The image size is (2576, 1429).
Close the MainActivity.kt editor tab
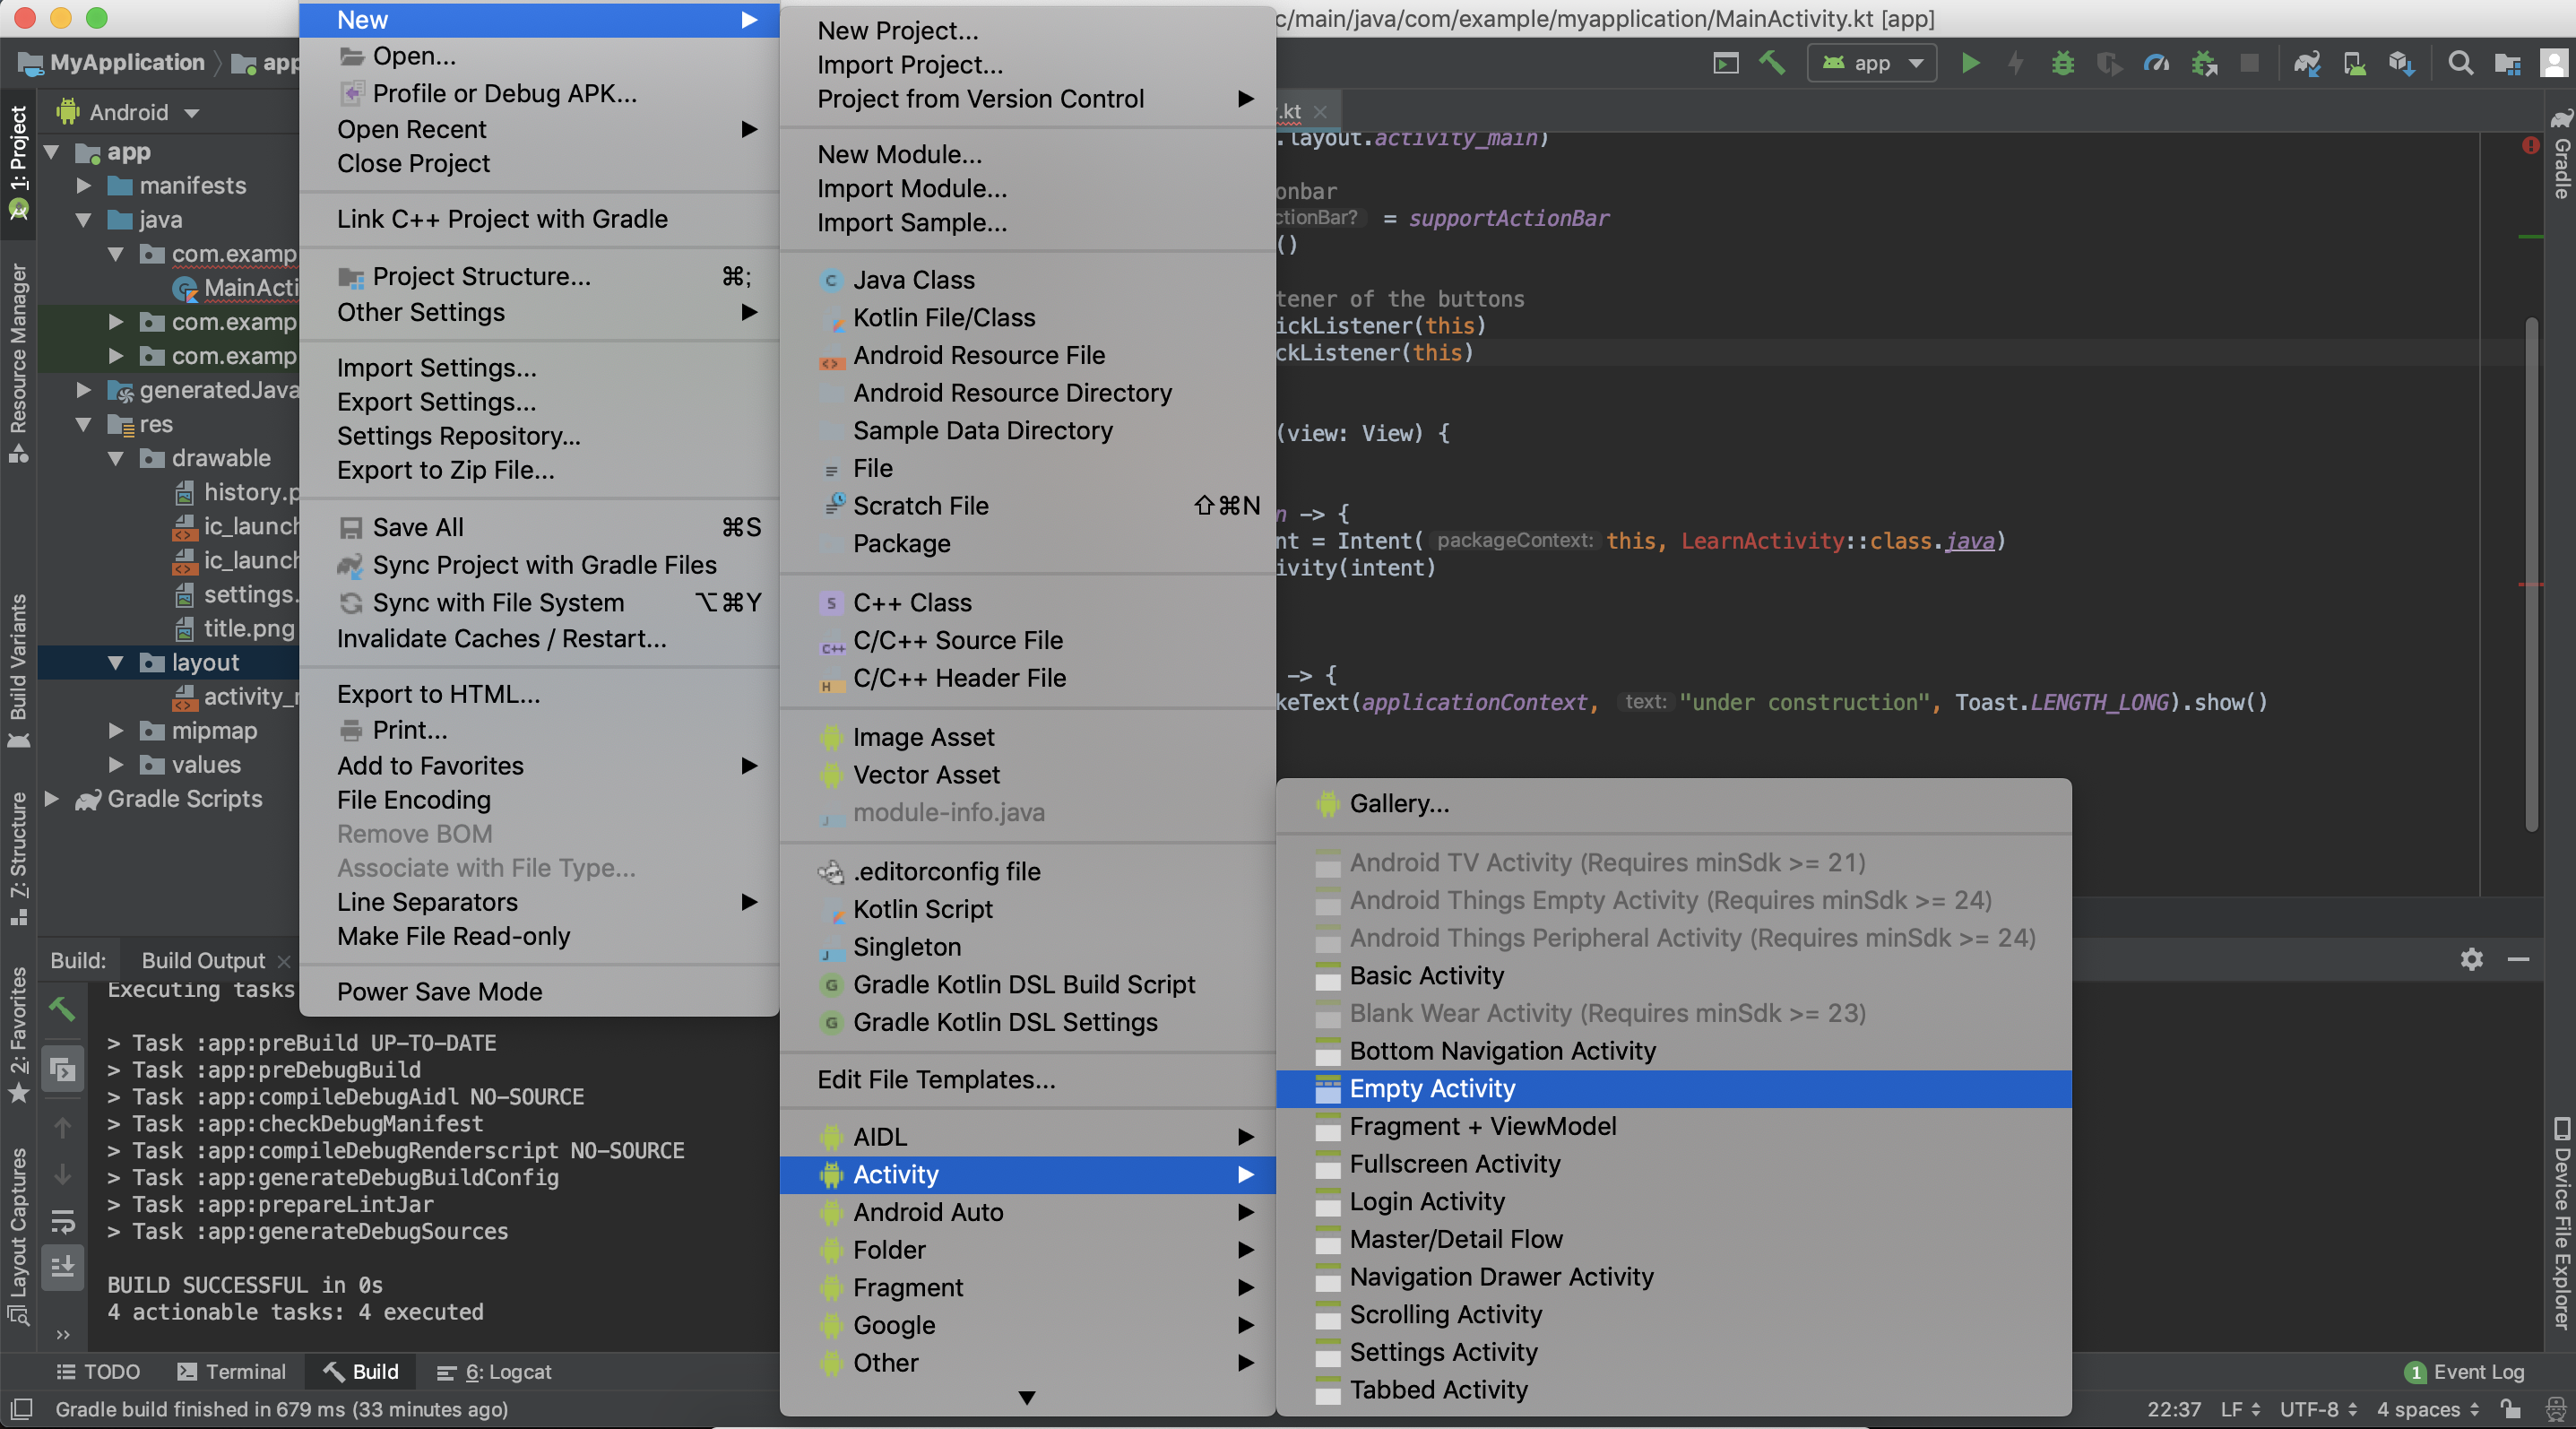[1320, 112]
